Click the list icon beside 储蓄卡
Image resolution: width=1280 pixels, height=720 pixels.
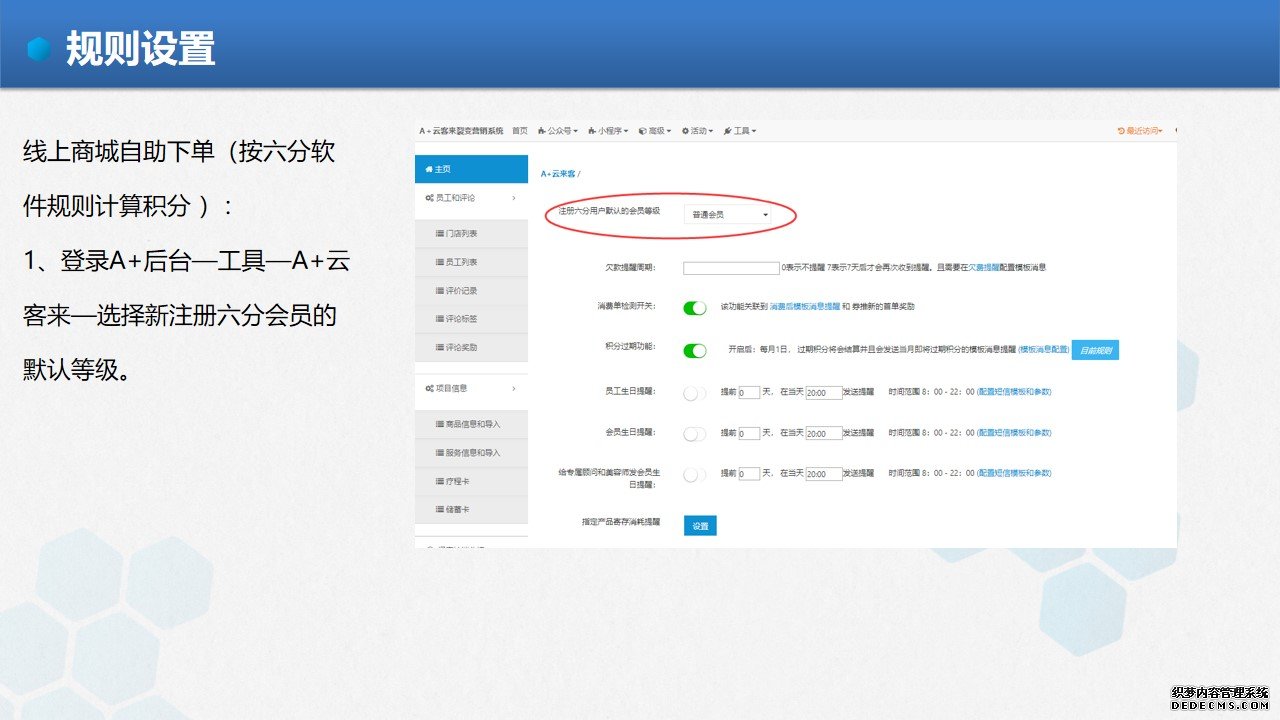(x=440, y=510)
